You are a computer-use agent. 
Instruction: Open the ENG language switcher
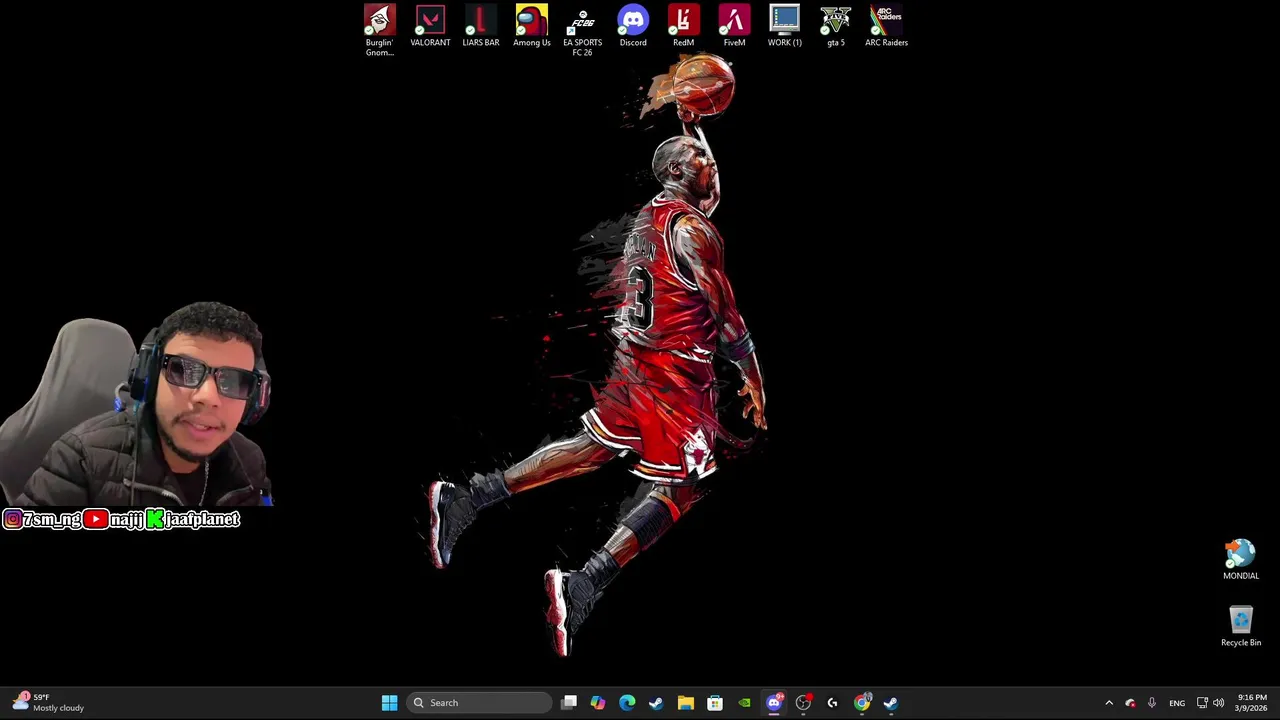pyautogui.click(x=1177, y=703)
